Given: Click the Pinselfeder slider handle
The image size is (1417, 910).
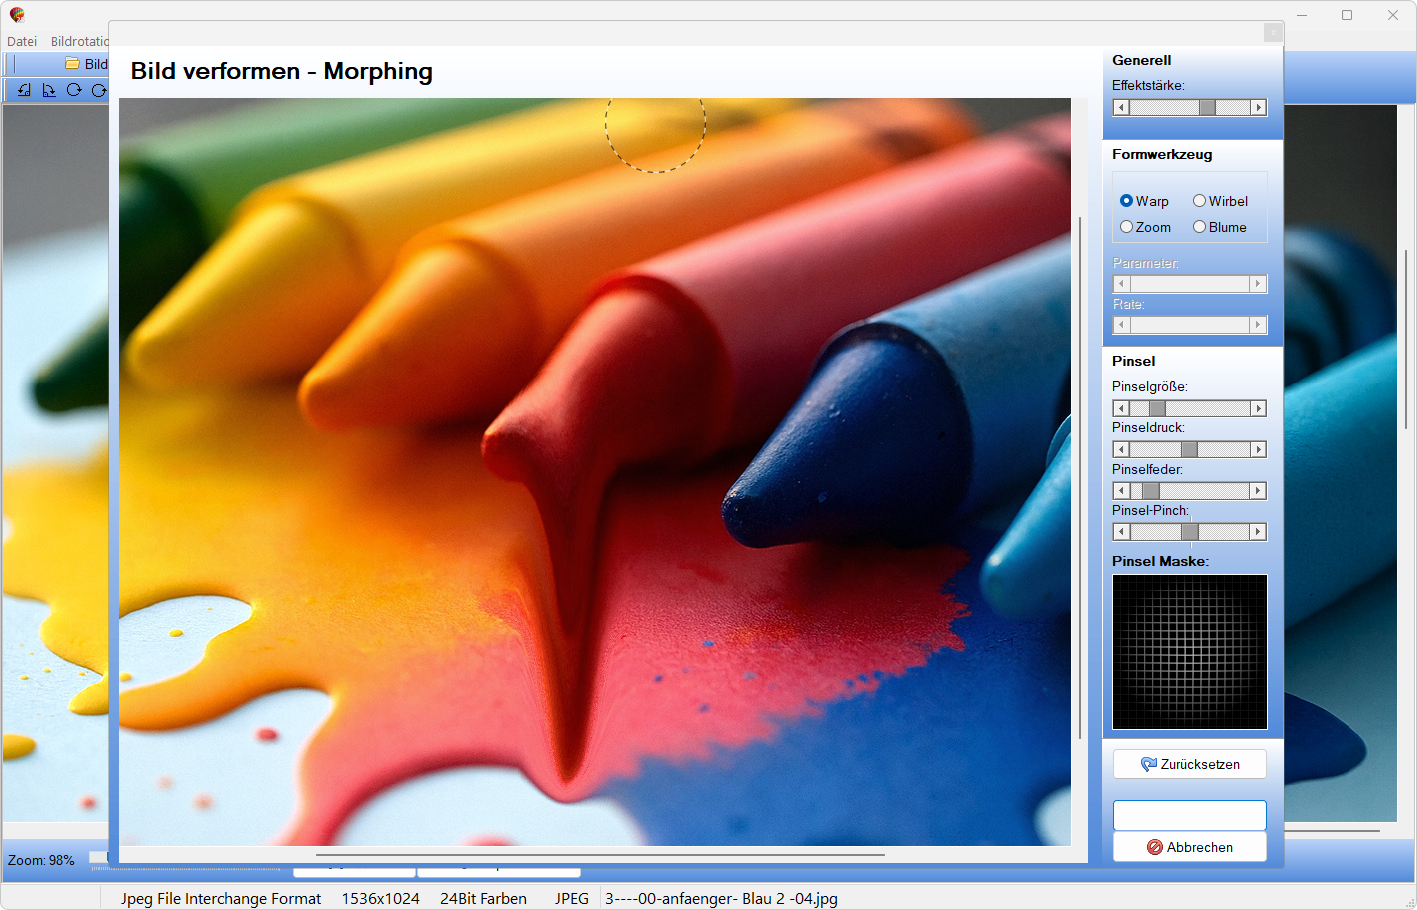Looking at the screenshot, I should (x=1151, y=491).
